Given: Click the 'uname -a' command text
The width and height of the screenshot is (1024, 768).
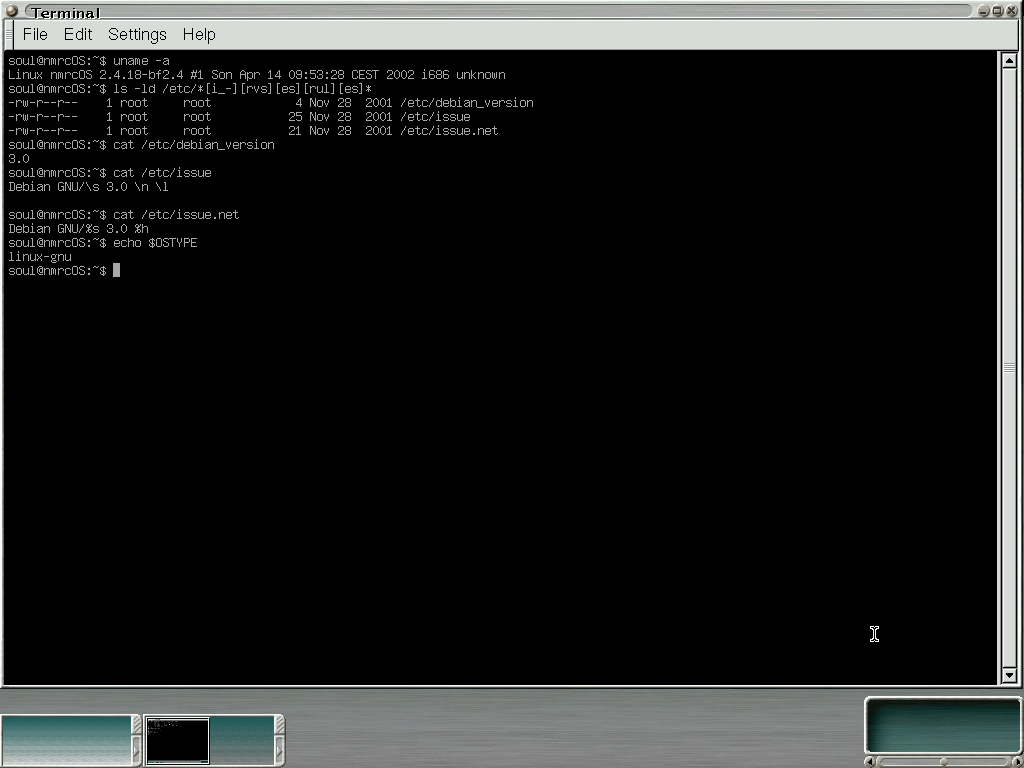Looking at the screenshot, I should (x=141, y=61).
